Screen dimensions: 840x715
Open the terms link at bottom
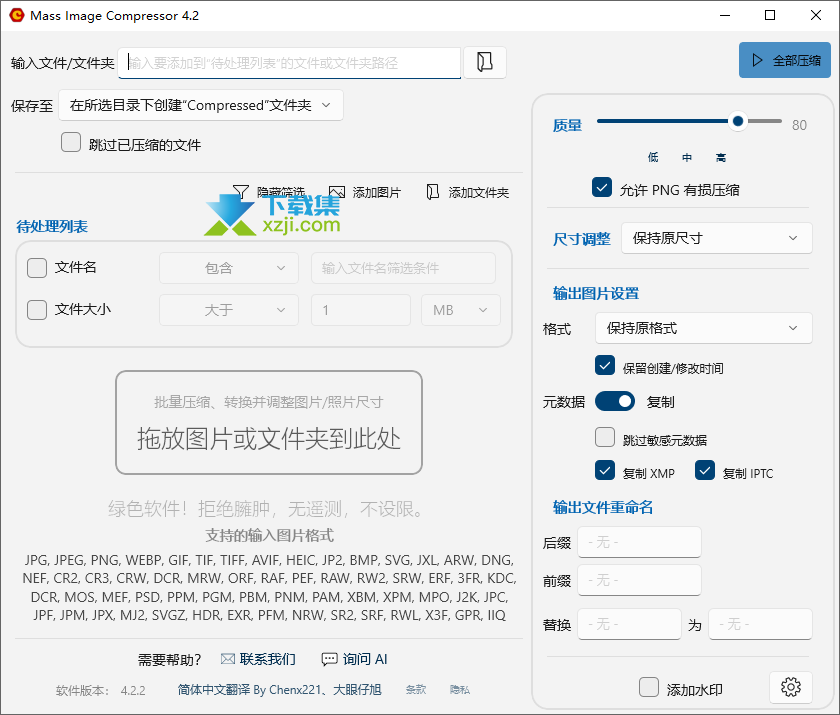tap(416, 690)
